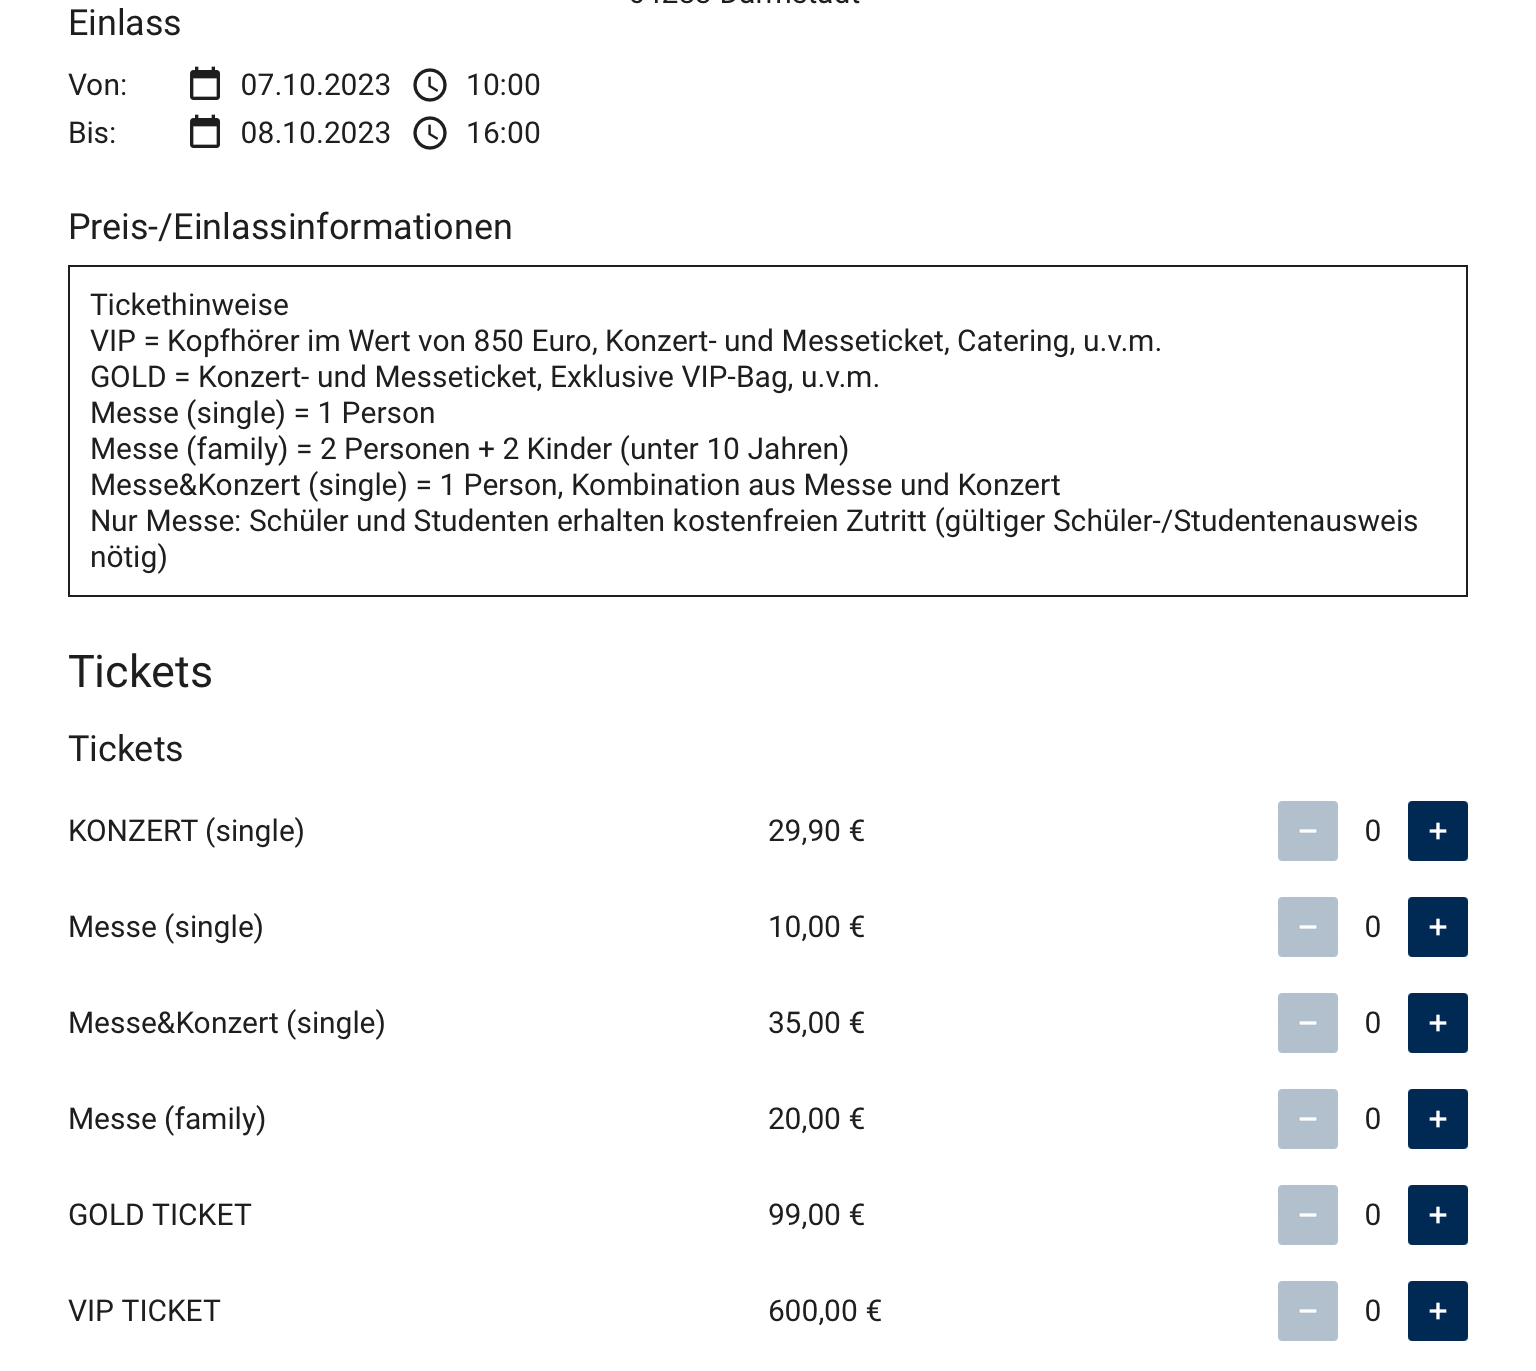
Task: Click the clock icon next to 10:00
Action: tap(430, 85)
